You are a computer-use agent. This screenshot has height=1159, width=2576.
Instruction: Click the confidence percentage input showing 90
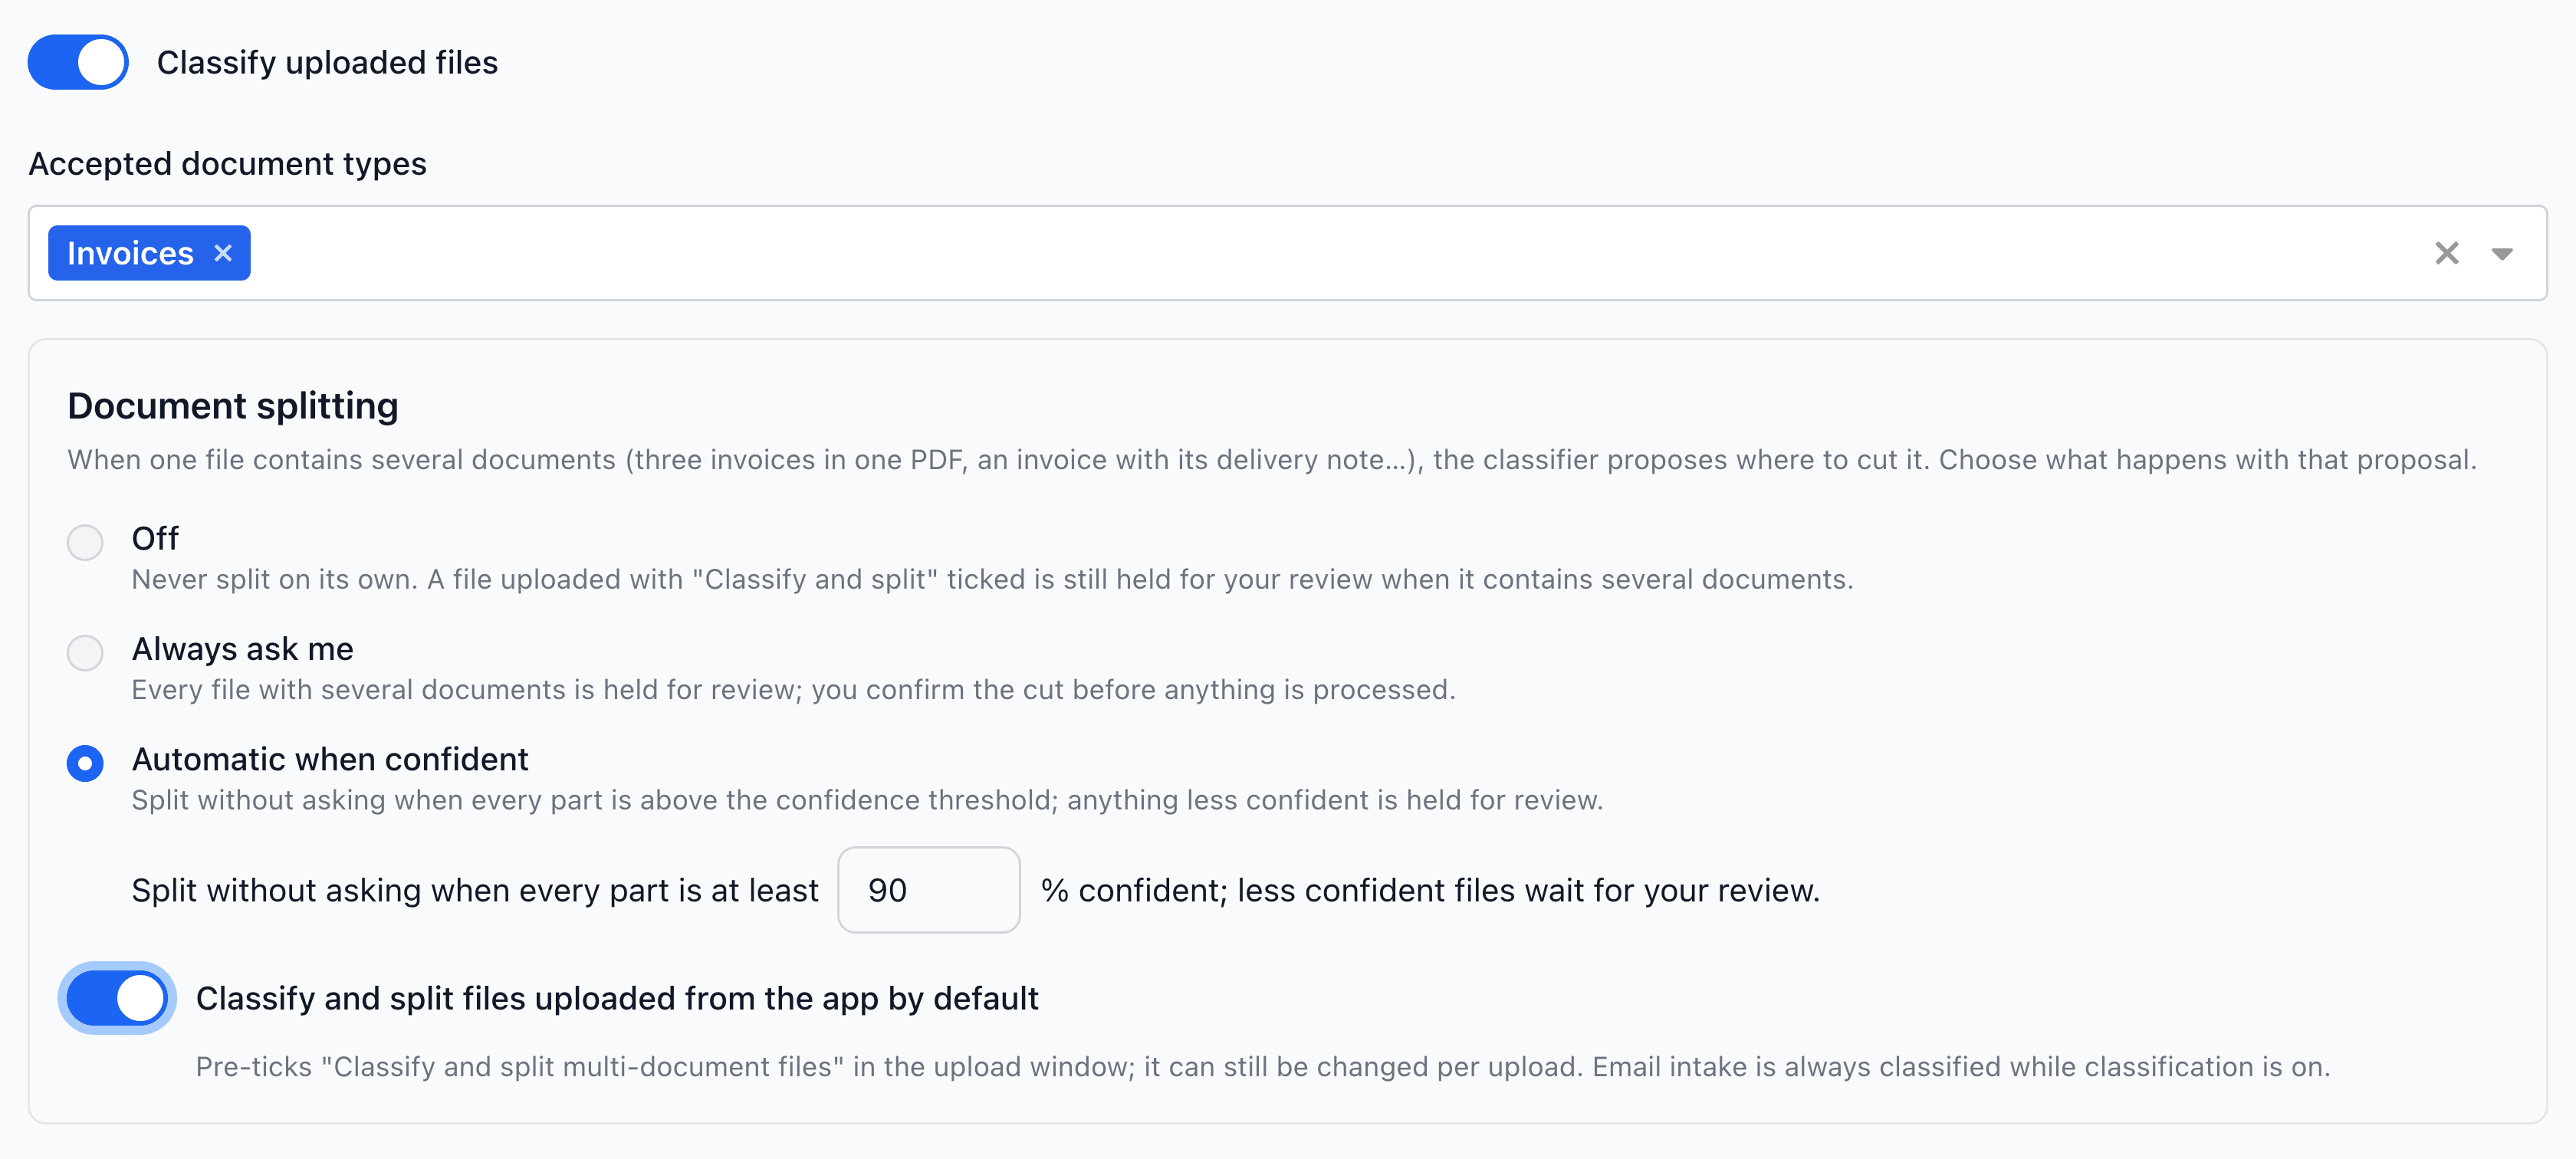pos(928,890)
